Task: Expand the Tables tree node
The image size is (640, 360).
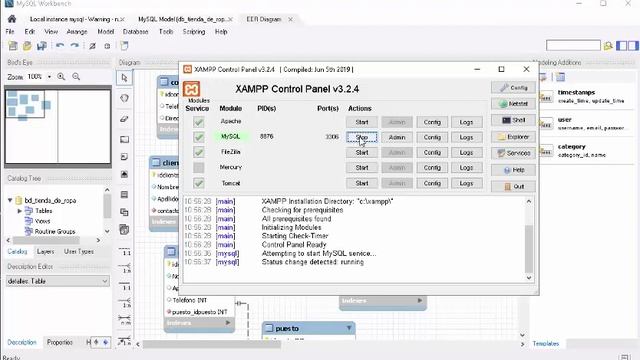Action: (19, 211)
